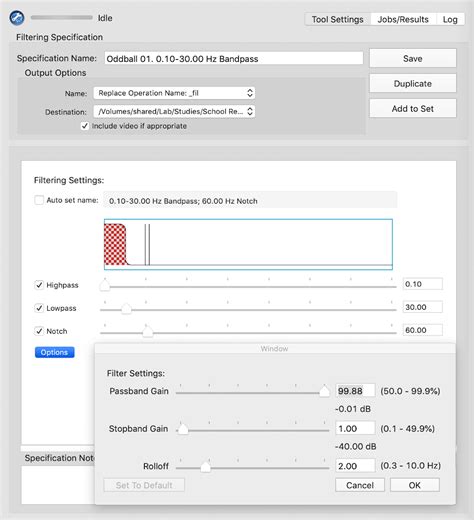Click the blue waveform tool icon
The height and width of the screenshot is (520, 474).
17,18
